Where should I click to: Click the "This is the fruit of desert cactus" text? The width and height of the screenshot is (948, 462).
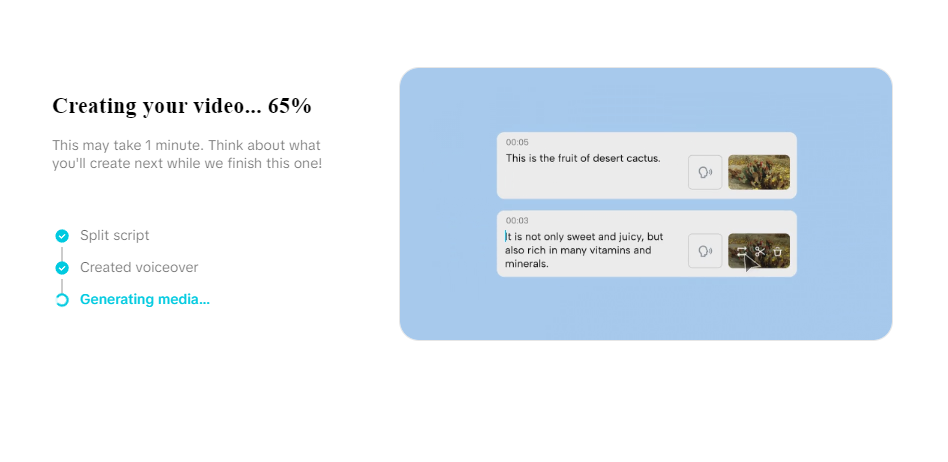click(583, 158)
